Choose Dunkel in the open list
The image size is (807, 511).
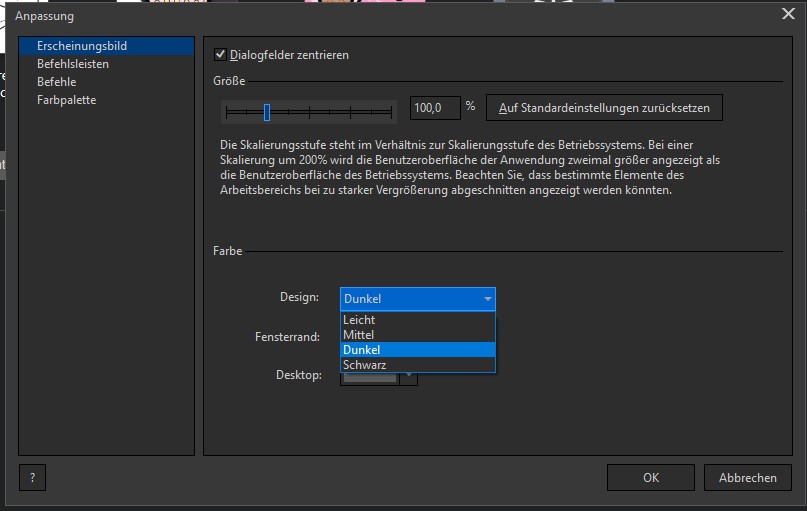(417, 350)
